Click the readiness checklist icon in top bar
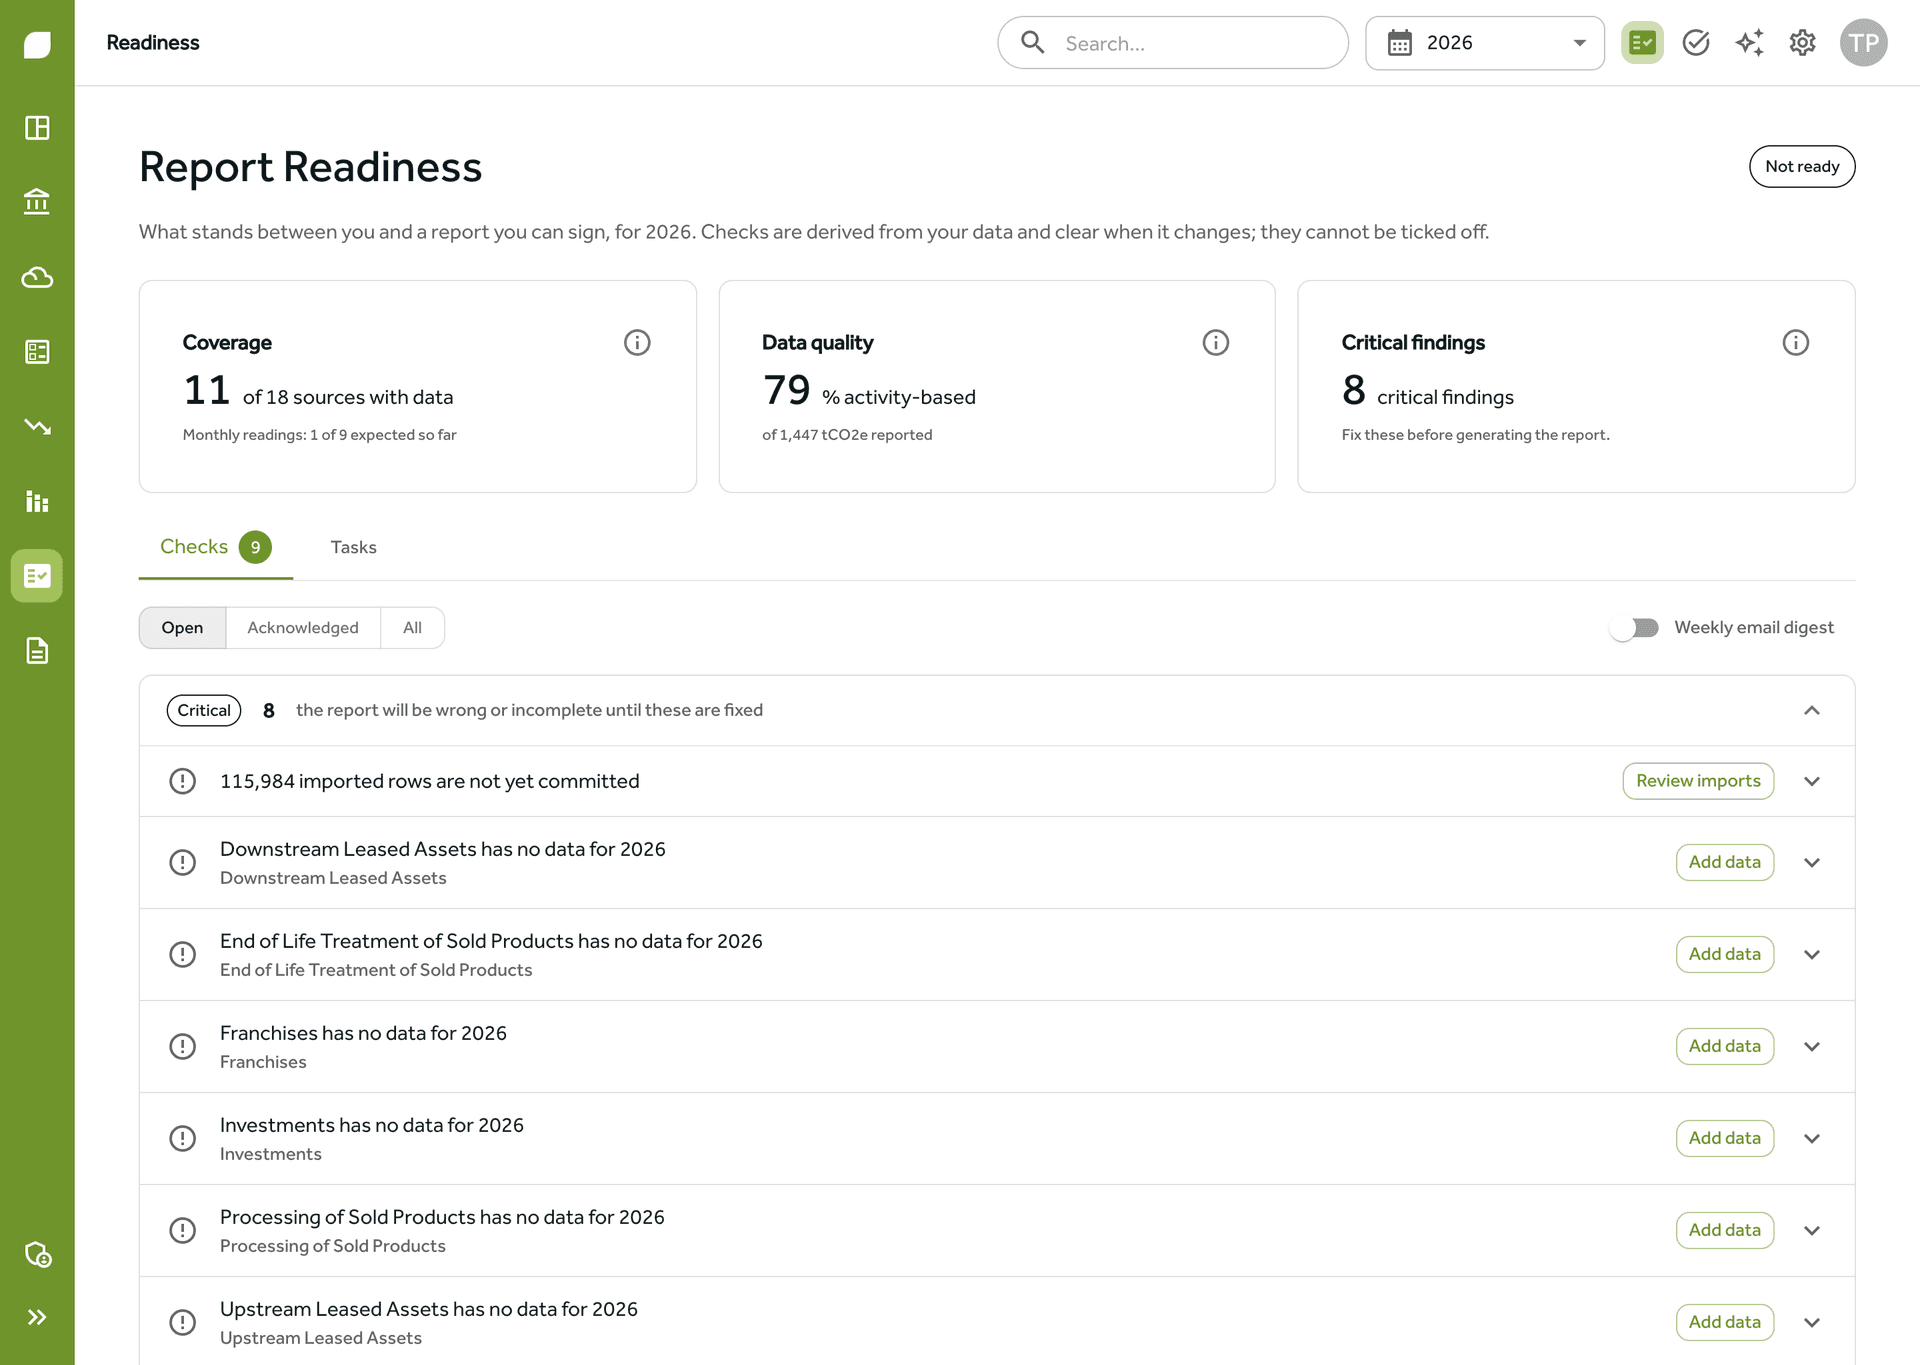Viewport: 1920px width, 1365px height. (1642, 43)
